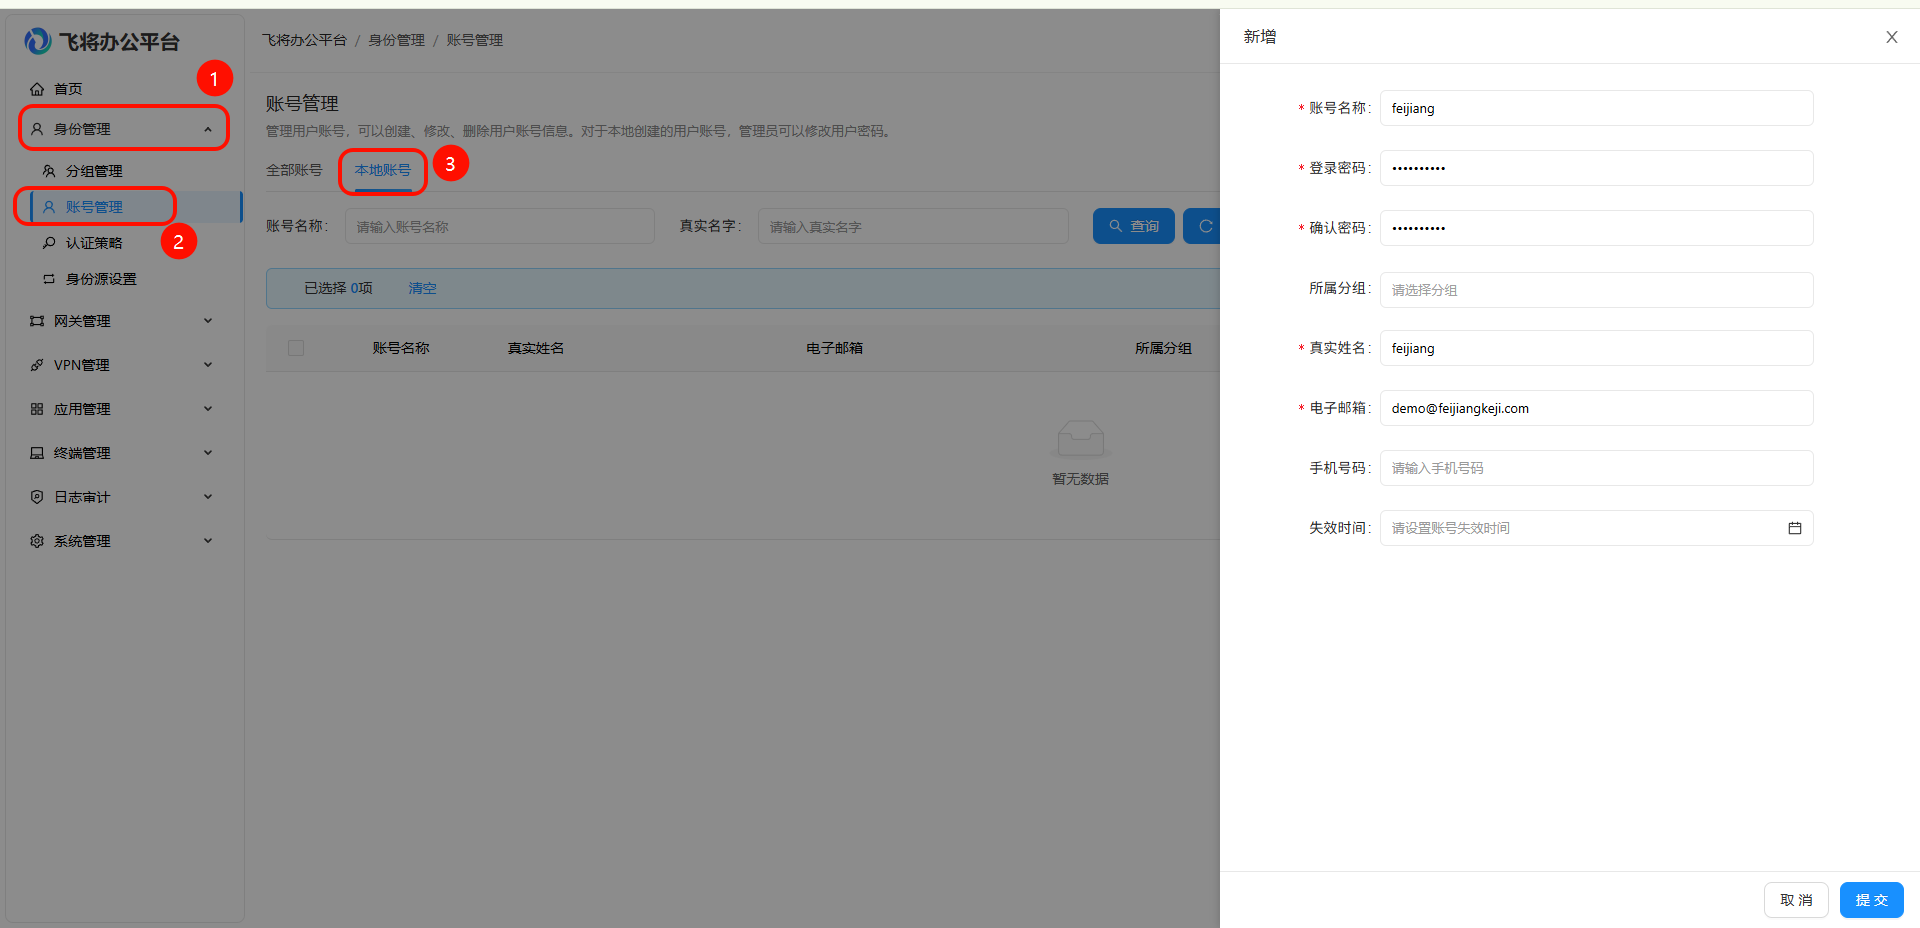
Task: Click the home icon beside 首页
Action: pos(37,89)
